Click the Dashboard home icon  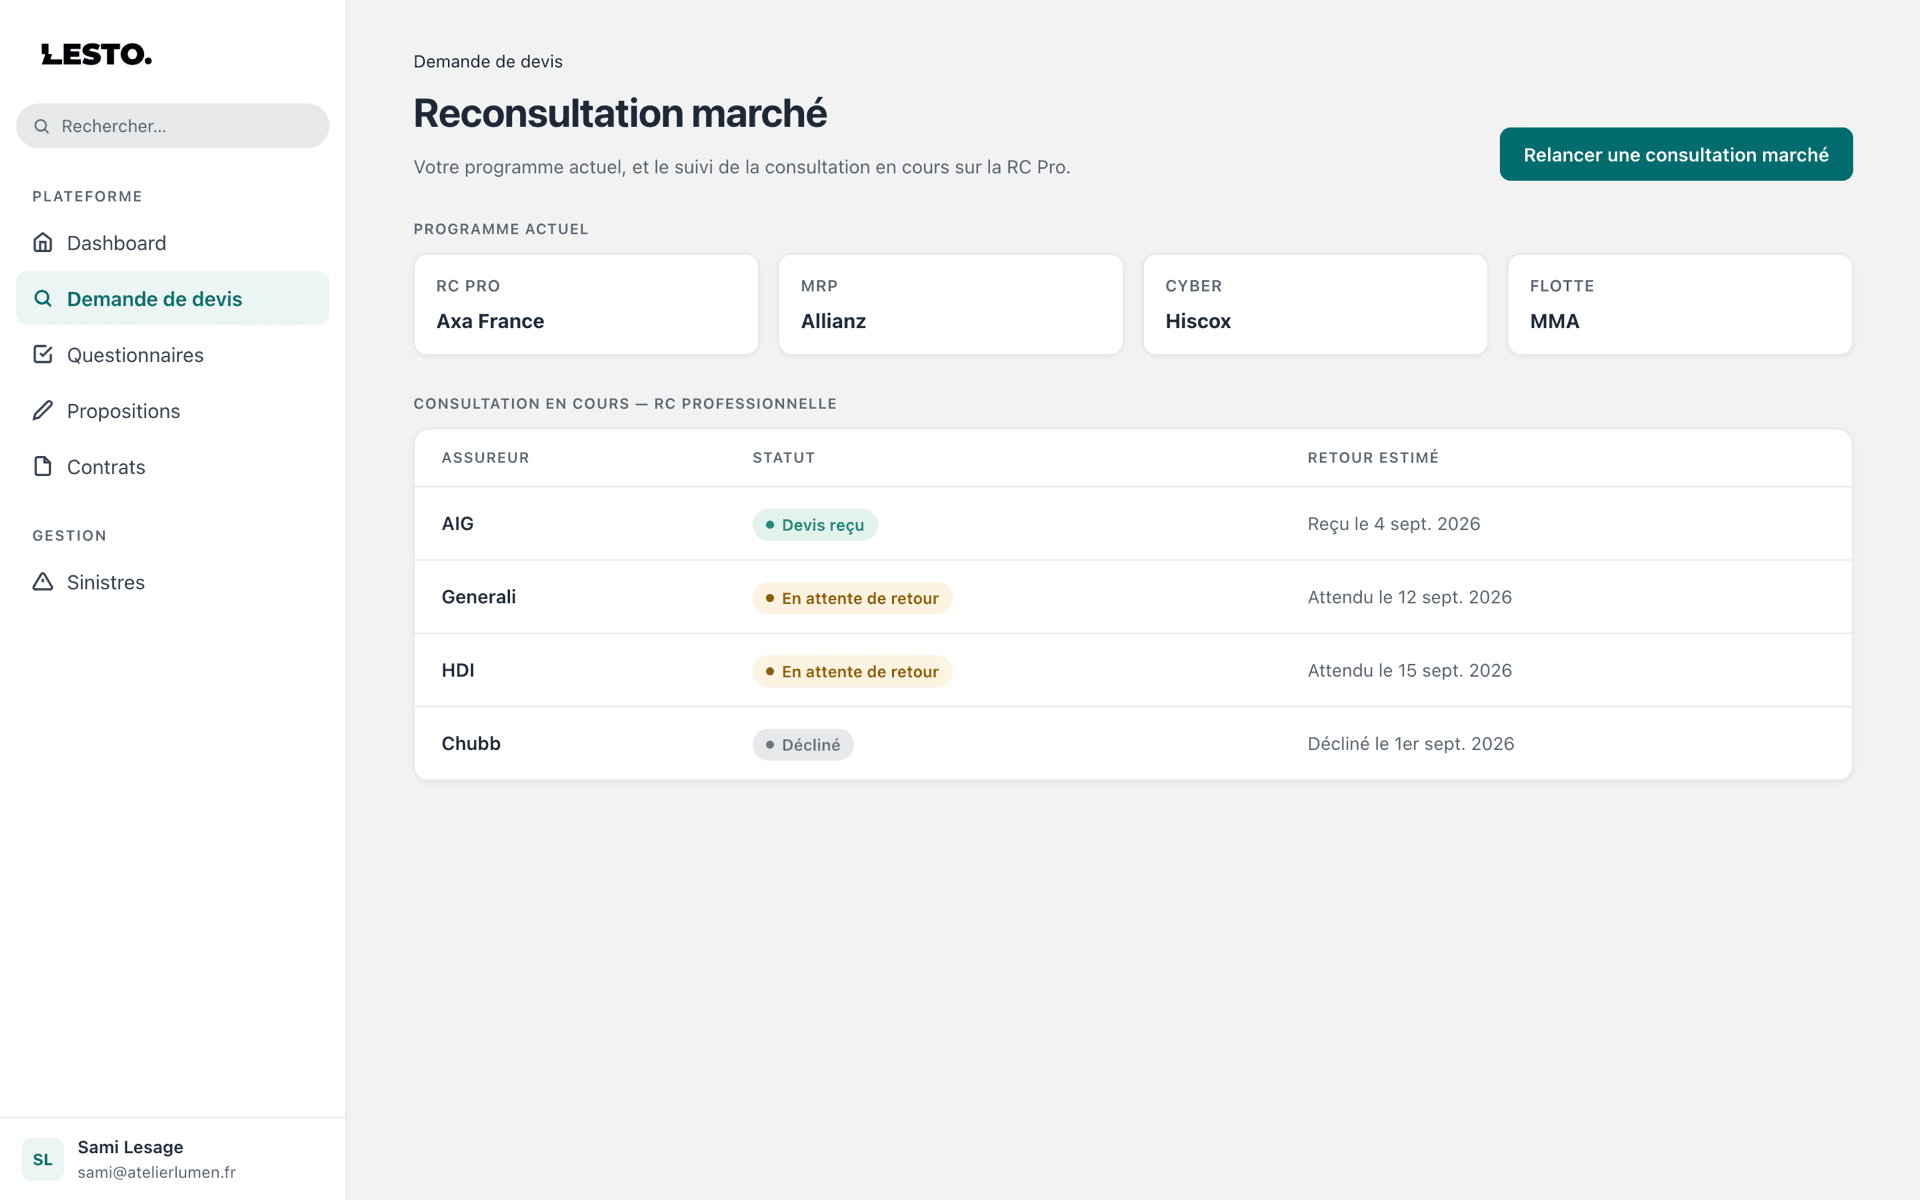[43, 242]
